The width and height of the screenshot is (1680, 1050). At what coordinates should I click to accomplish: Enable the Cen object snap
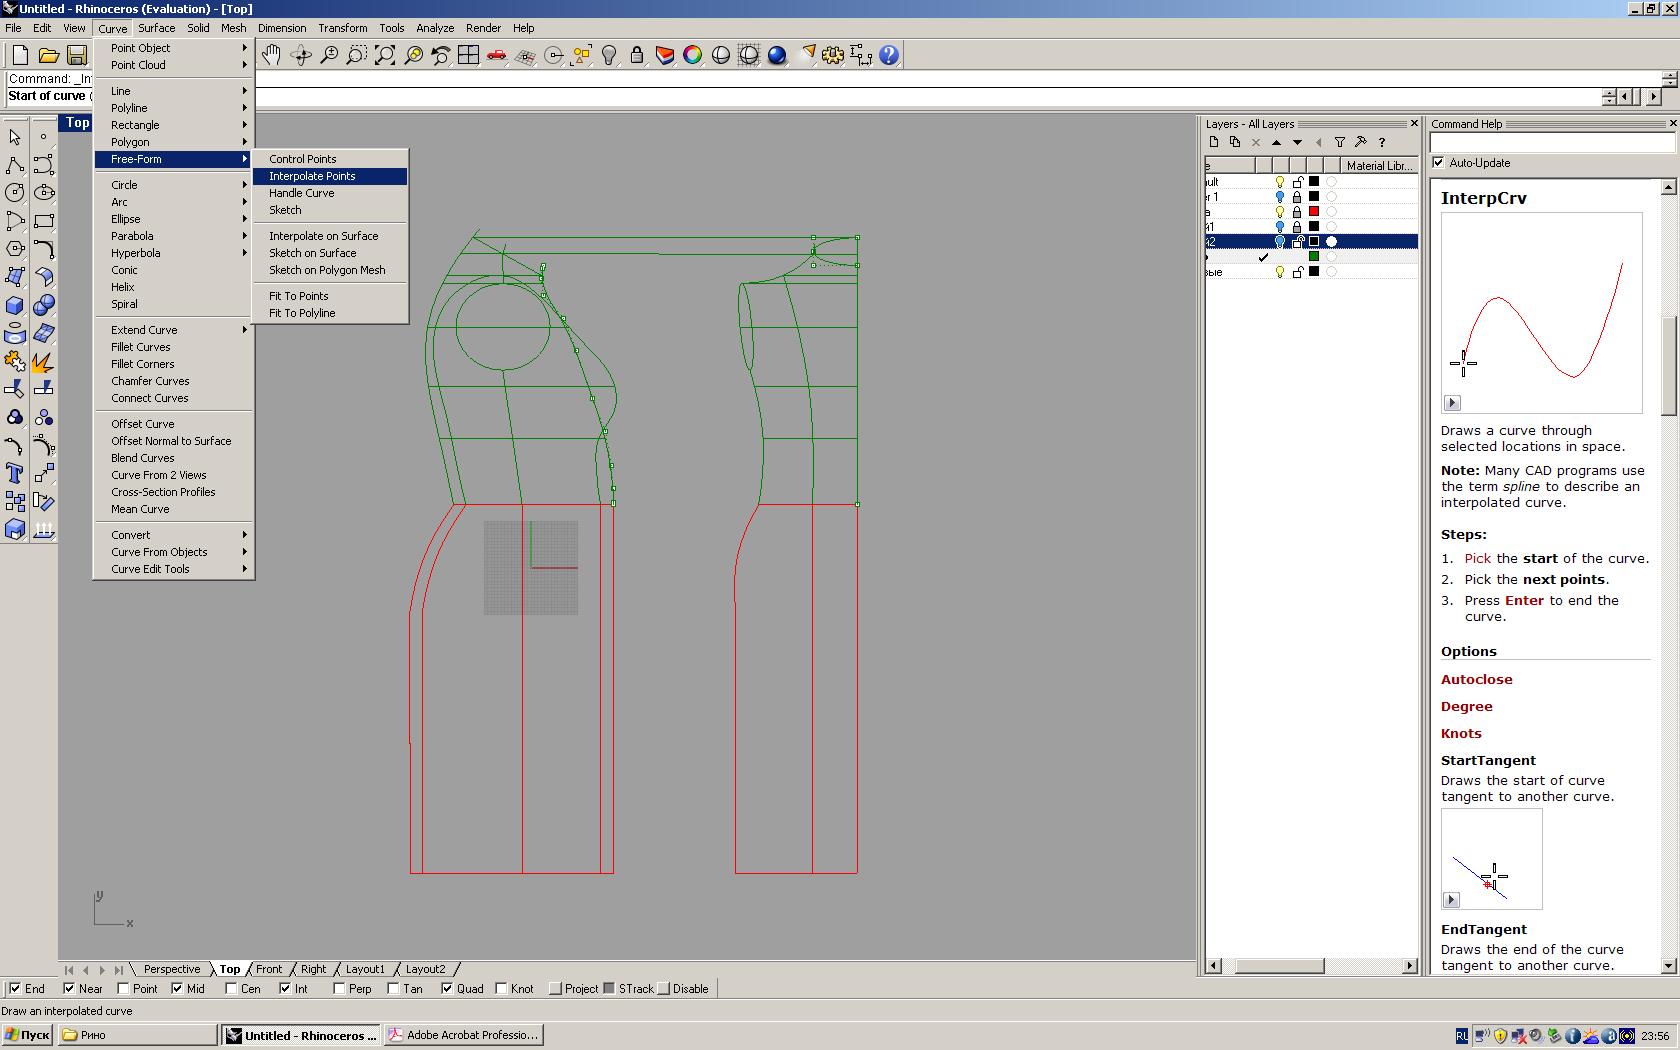pos(231,989)
